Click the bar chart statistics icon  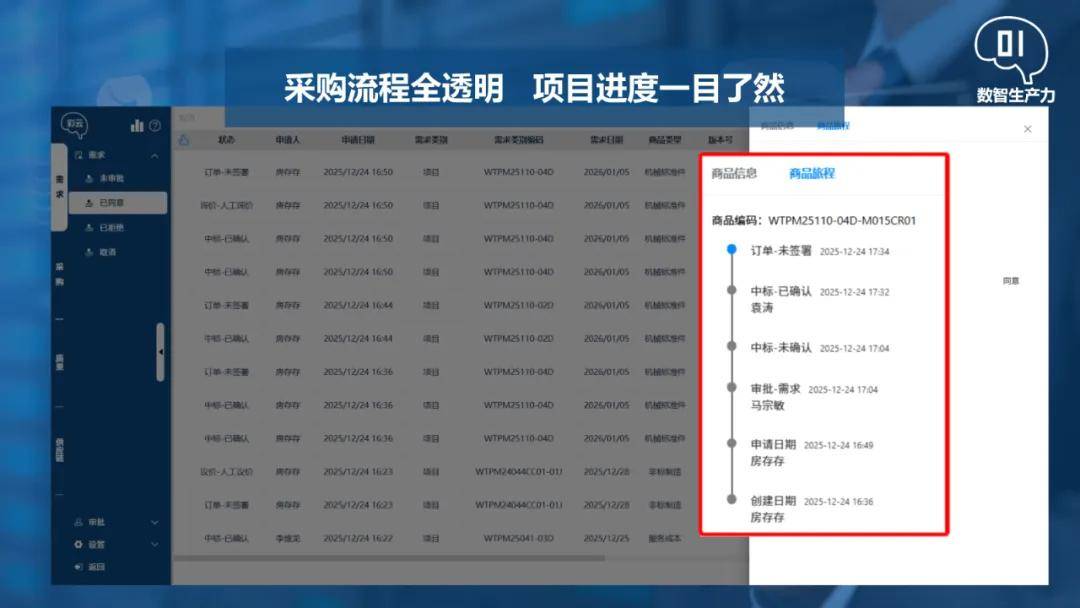(x=137, y=125)
